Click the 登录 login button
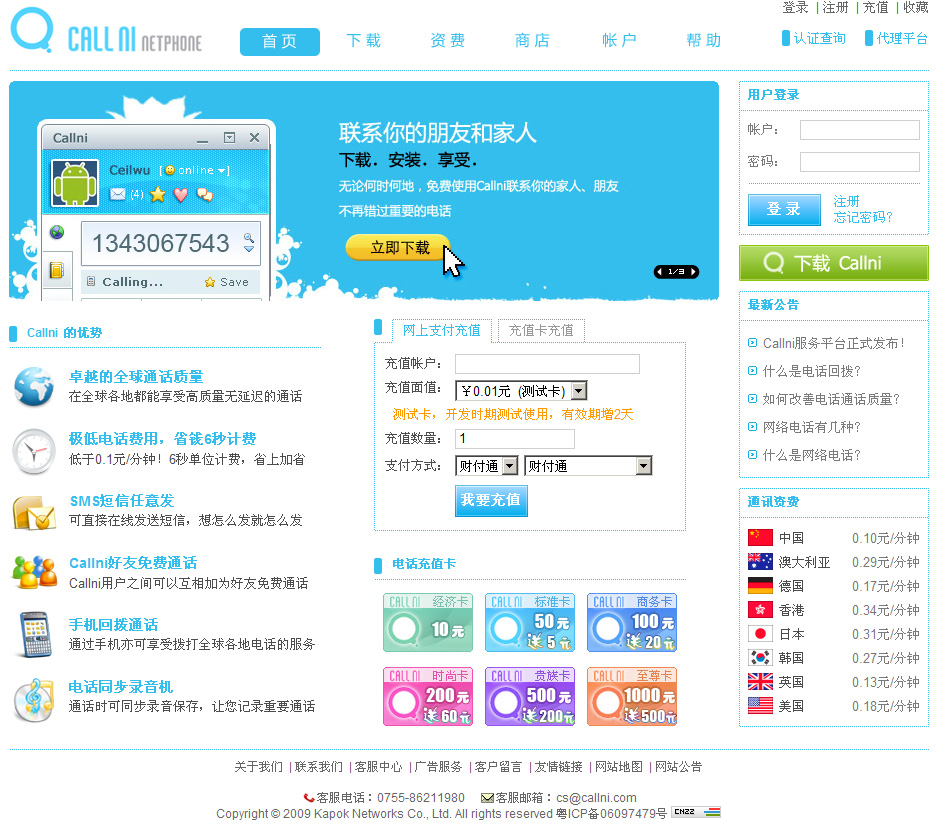Image resolution: width=936 pixels, height=832 pixels. (x=784, y=209)
